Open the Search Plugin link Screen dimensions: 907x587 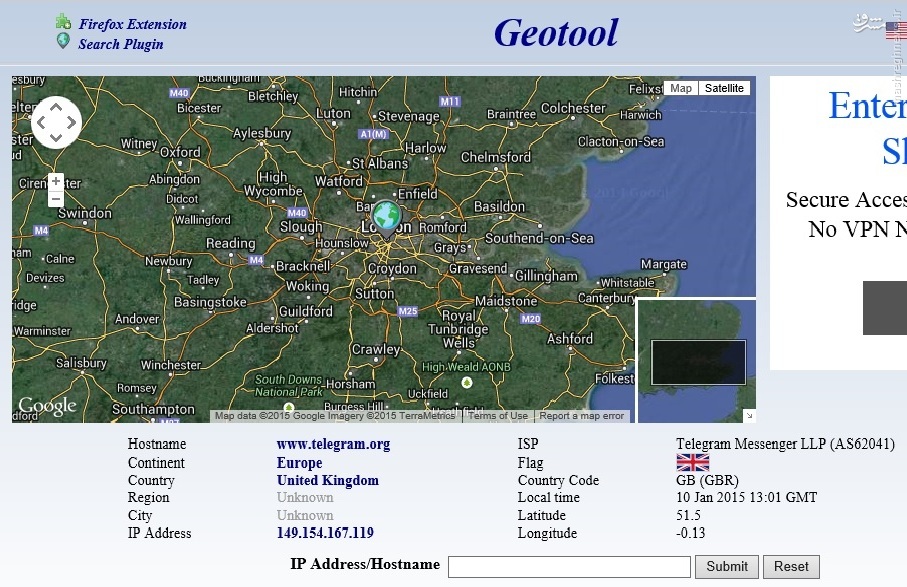(x=121, y=45)
